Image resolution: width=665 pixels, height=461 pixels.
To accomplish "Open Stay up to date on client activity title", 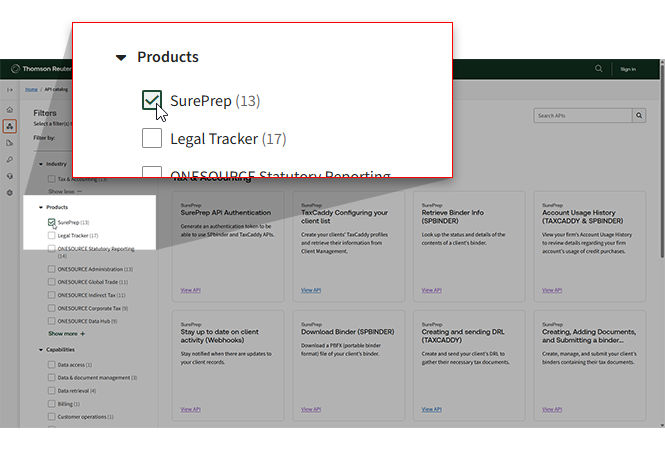I will [219, 336].
